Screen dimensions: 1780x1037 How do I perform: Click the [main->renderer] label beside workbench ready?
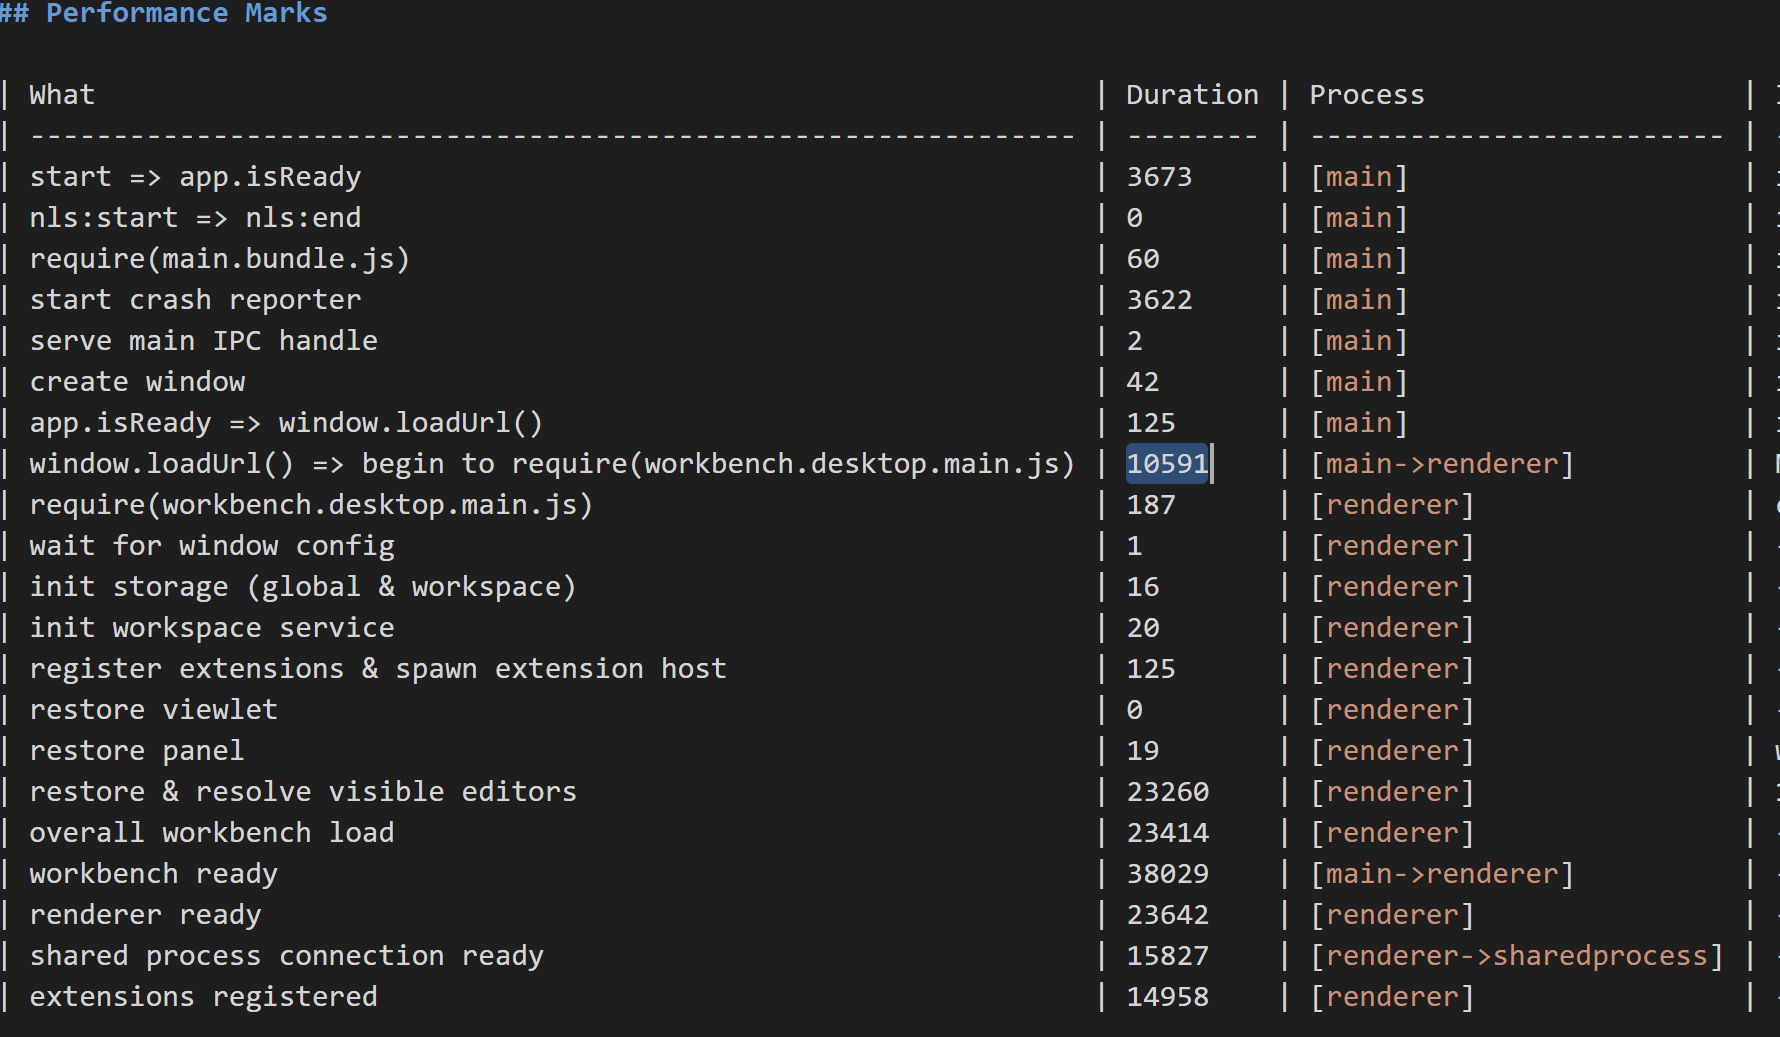[1441, 873]
